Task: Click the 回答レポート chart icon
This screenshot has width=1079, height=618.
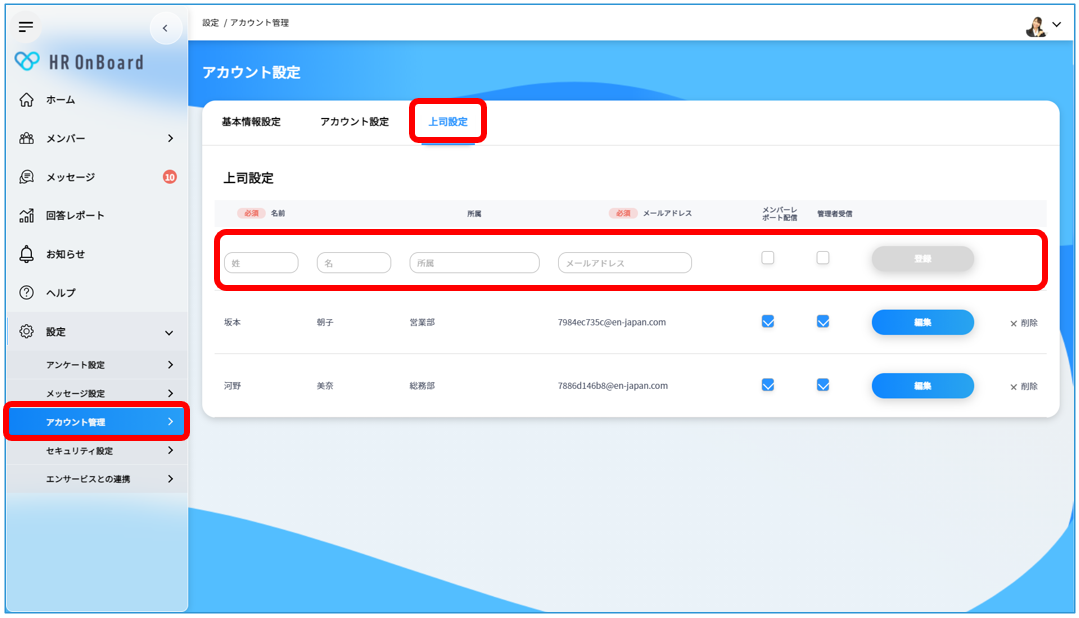Action: coord(26,215)
